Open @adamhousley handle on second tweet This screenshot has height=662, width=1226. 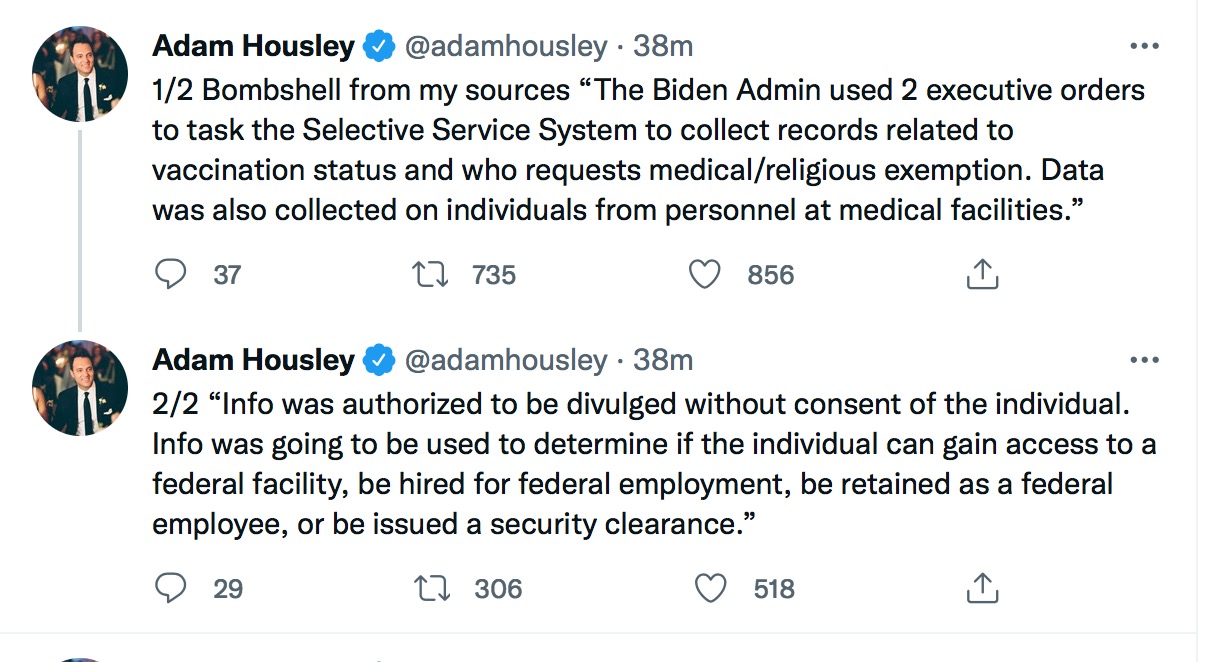(505, 360)
